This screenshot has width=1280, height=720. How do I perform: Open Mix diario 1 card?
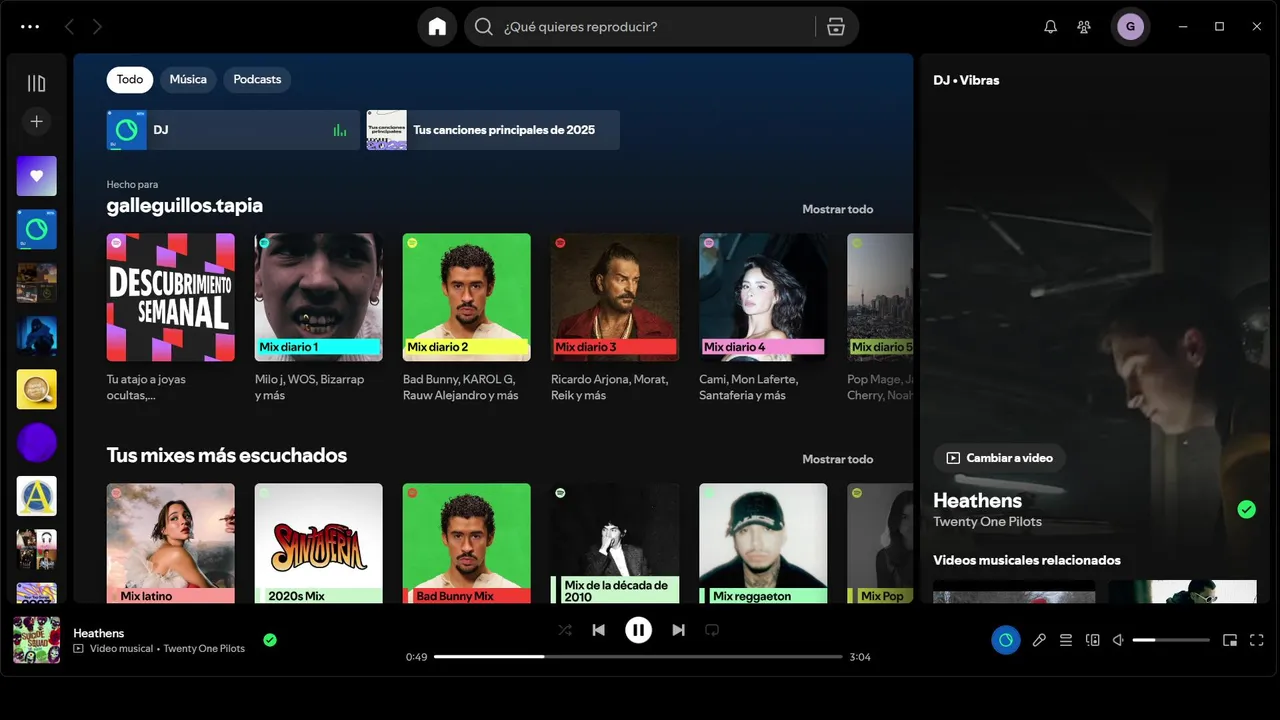[319, 297]
